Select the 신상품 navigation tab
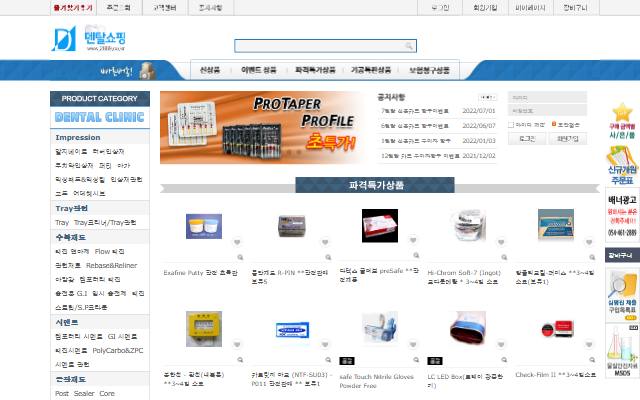 210,70
